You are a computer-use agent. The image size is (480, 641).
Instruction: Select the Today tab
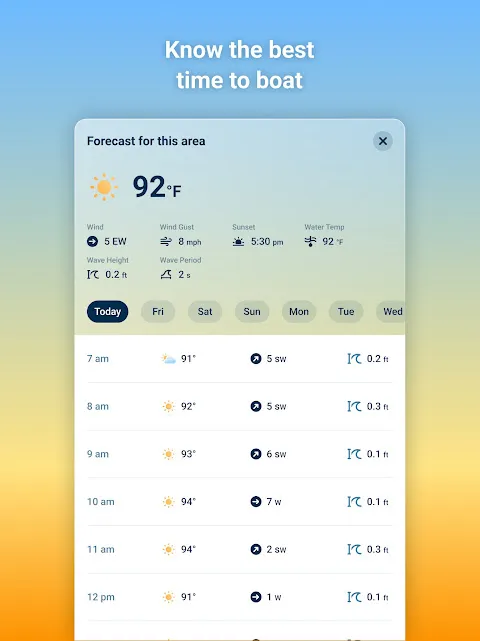tap(108, 312)
